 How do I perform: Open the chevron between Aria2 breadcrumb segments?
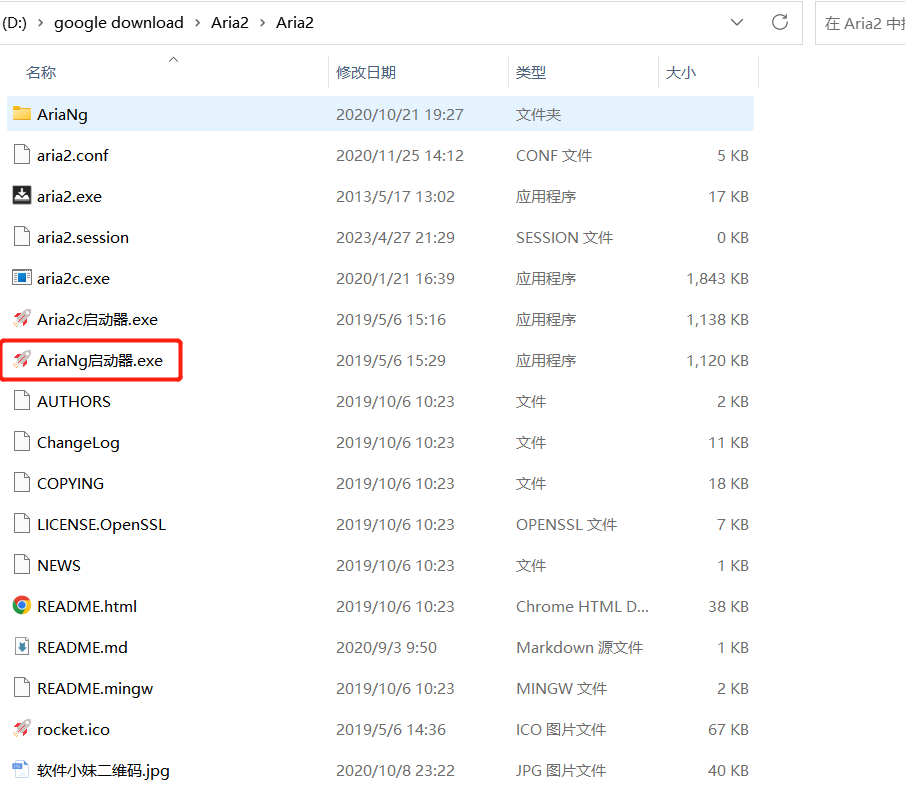click(262, 22)
